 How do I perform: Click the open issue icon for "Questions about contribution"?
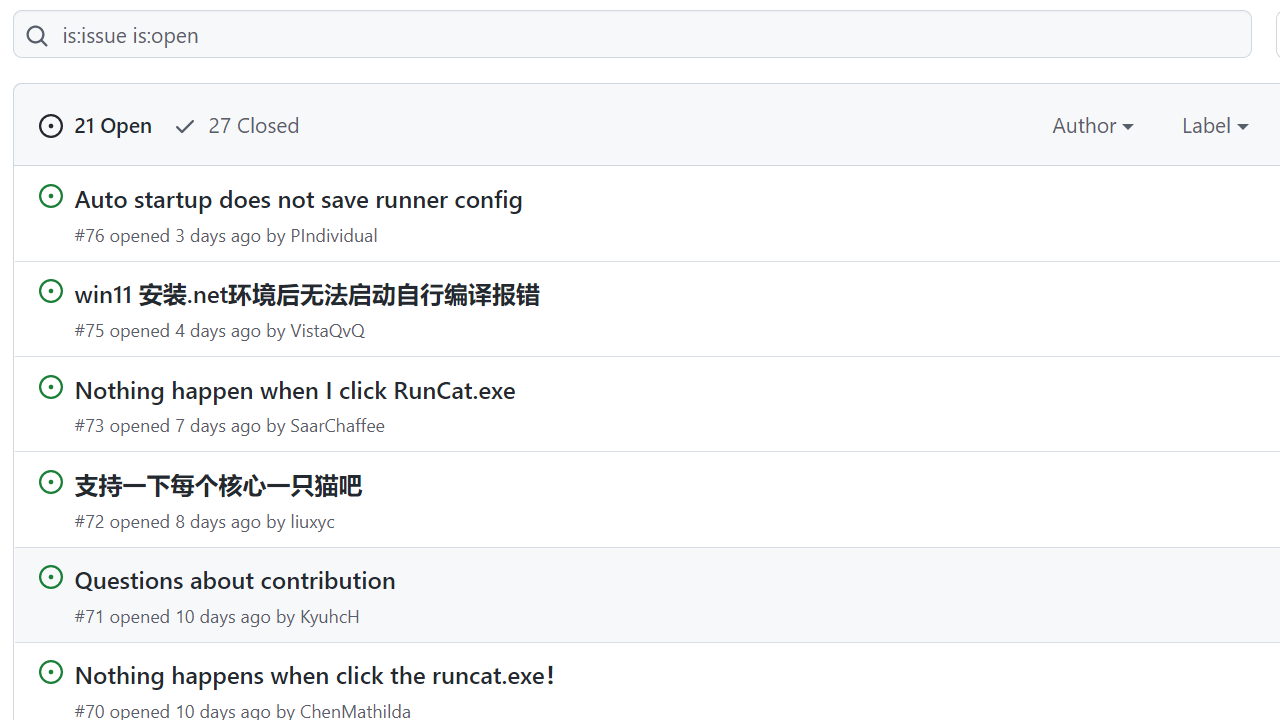tap(51, 577)
